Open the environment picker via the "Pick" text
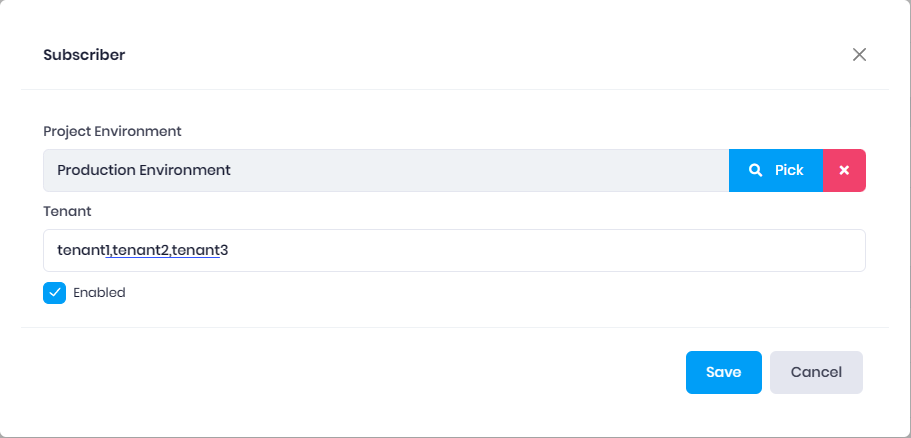This screenshot has width=911, height=438. pyautogui.click(x=789, y=170)
